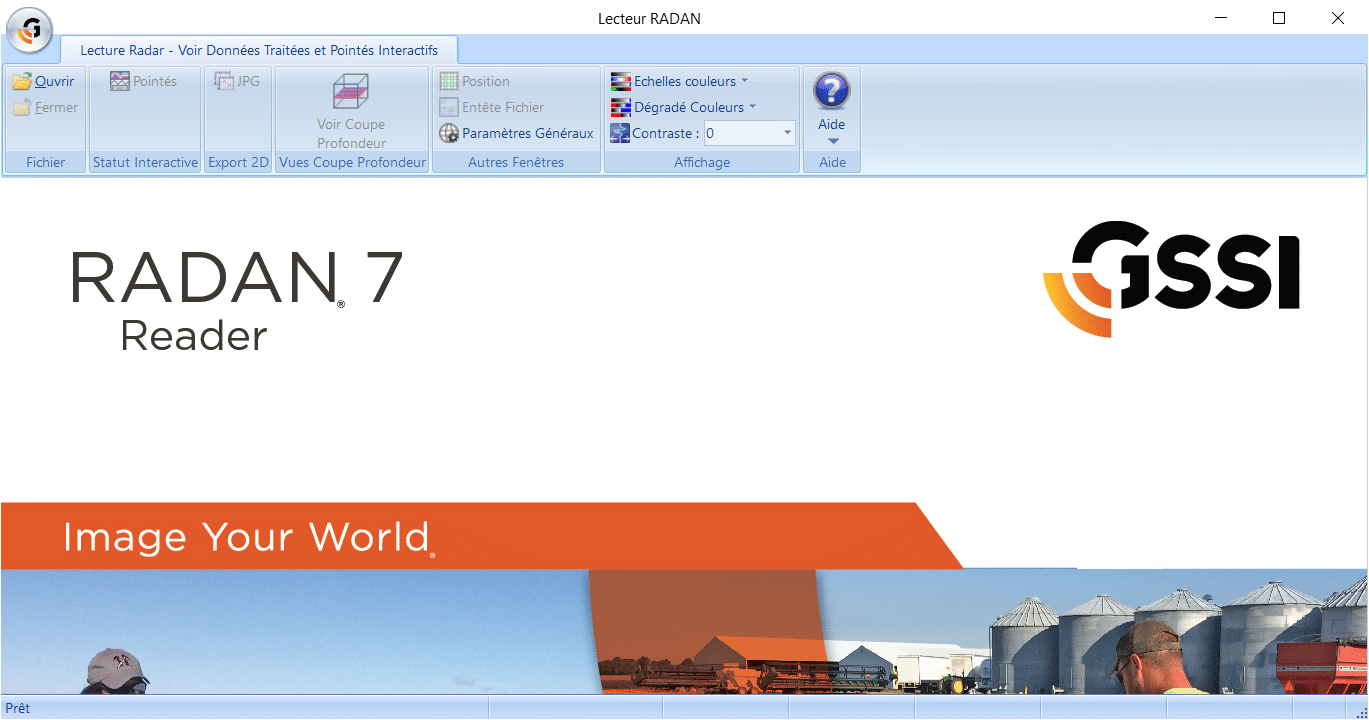Open Paramètres Généraux settings
This screenshot has height=720, width=1369.
point(516,134)
